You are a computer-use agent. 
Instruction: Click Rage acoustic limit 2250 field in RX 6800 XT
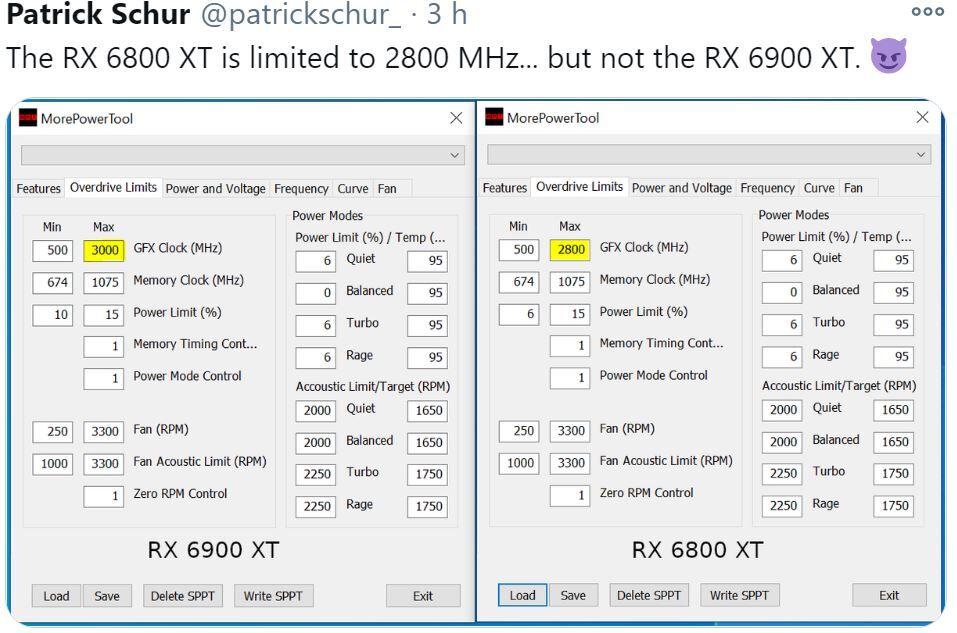click(x=782, y=505)
